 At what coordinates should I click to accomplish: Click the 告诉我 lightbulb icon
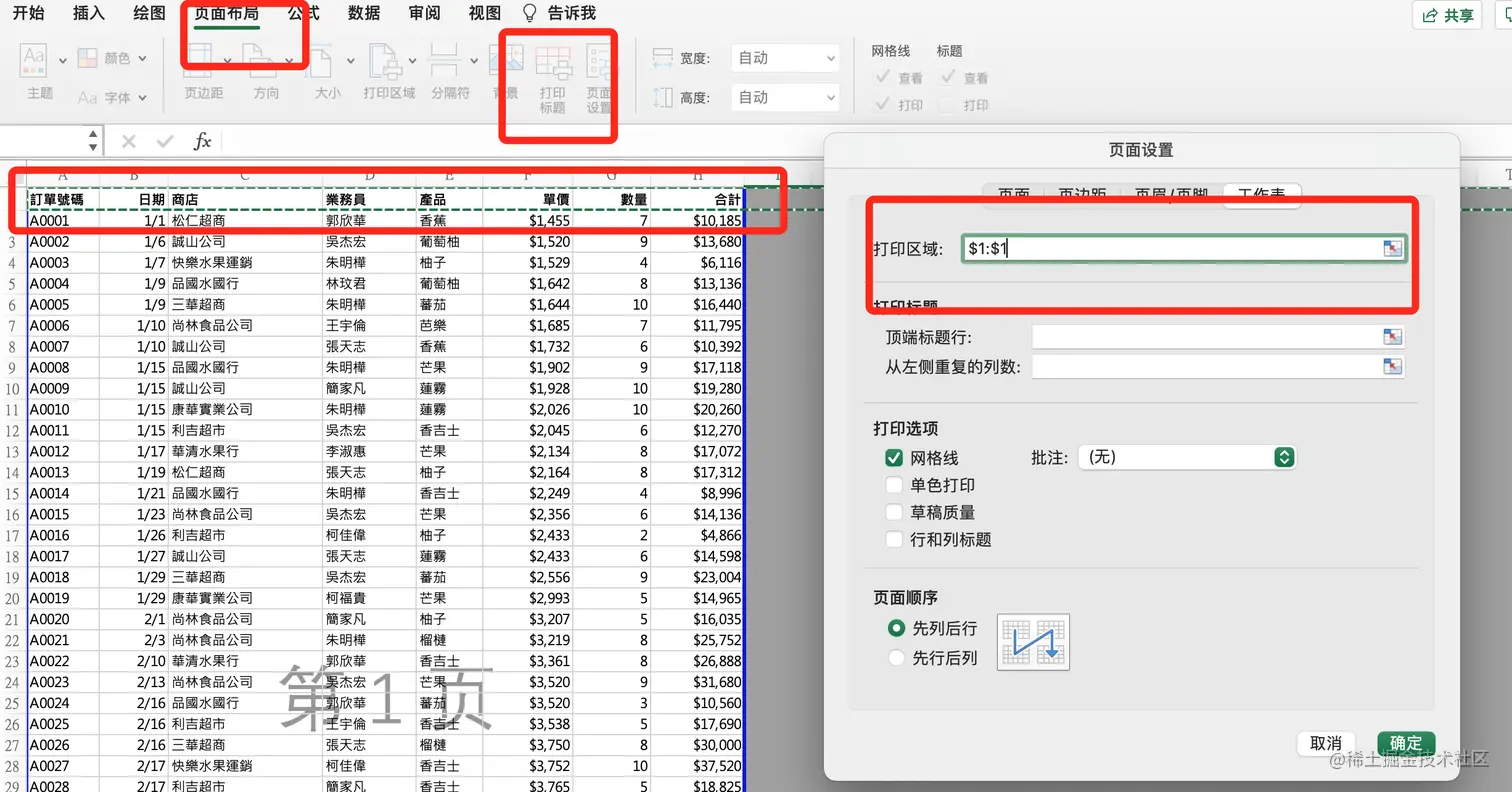click(530, 13)
